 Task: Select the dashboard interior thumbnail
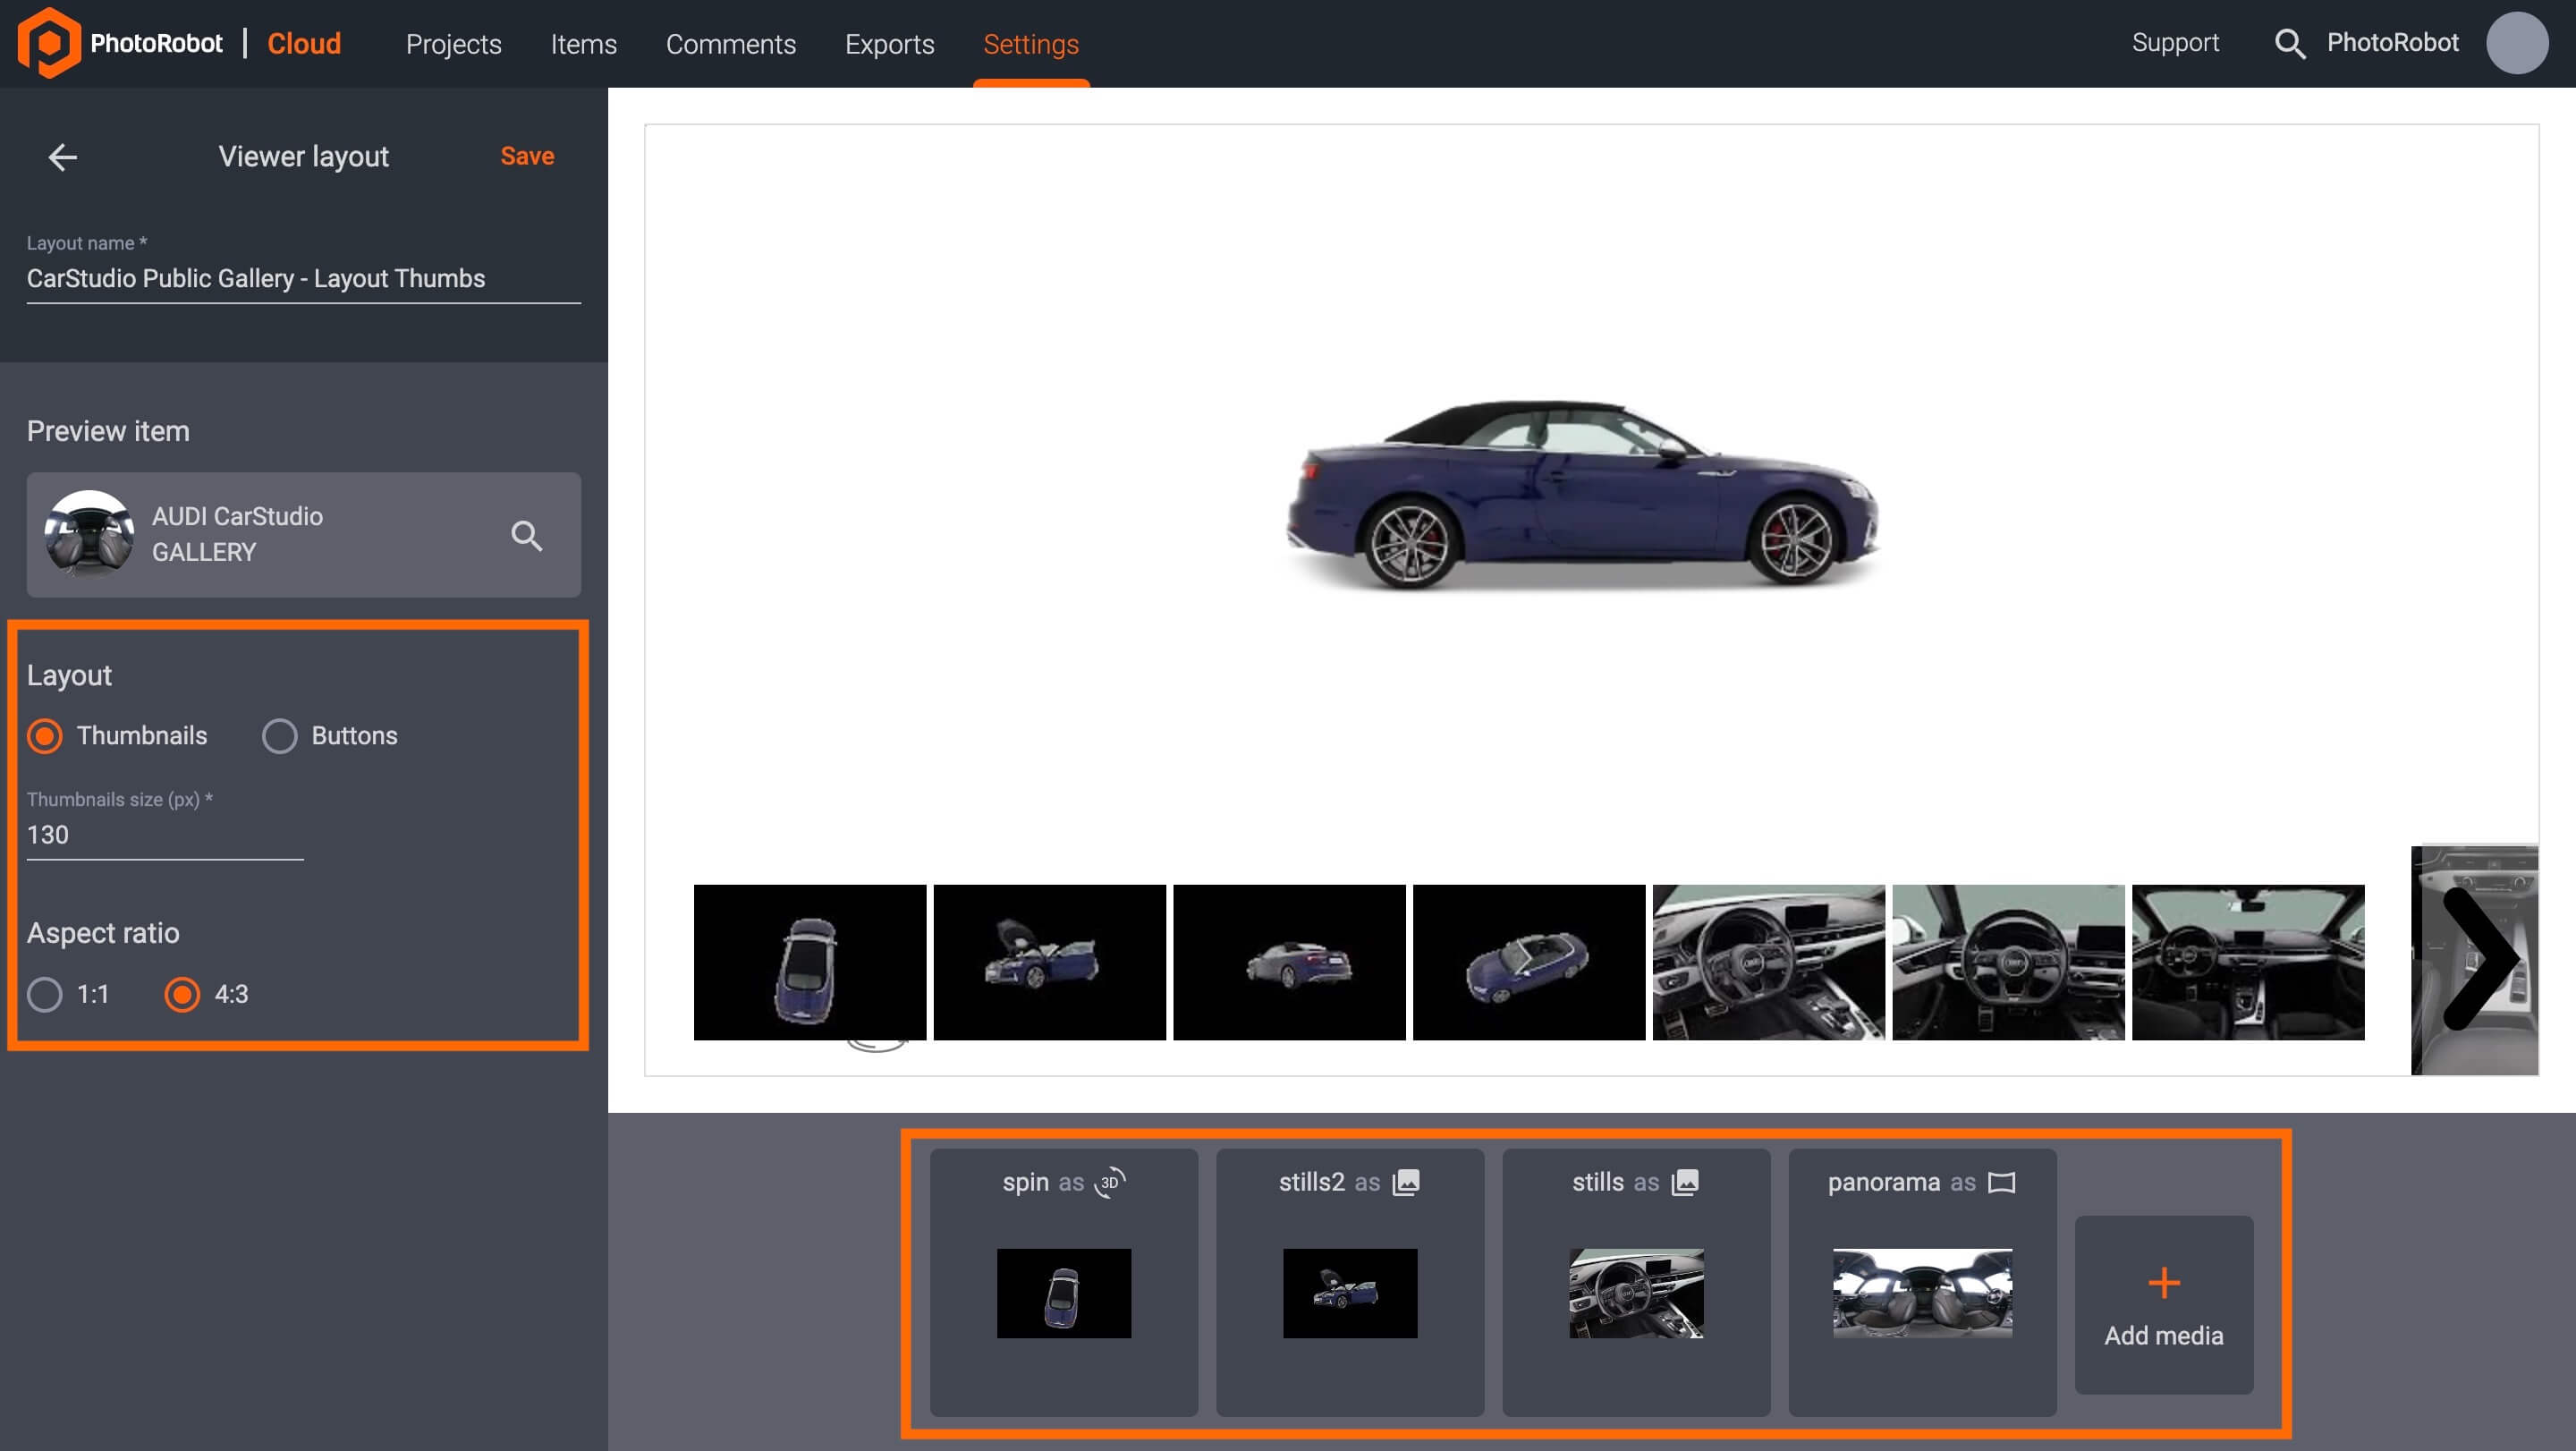tap(1768, 961)
